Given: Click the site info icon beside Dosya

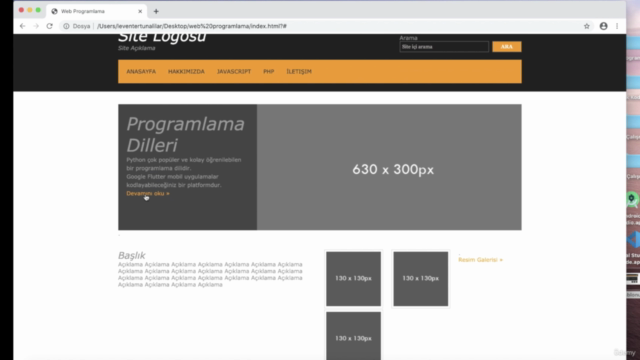Looking at the screenshot, I should (x=66, y=26).
